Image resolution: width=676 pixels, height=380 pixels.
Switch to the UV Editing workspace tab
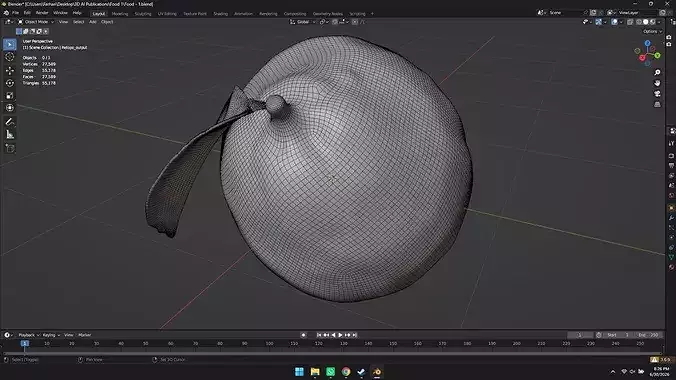pyautogui.click(x=167, y=14)
